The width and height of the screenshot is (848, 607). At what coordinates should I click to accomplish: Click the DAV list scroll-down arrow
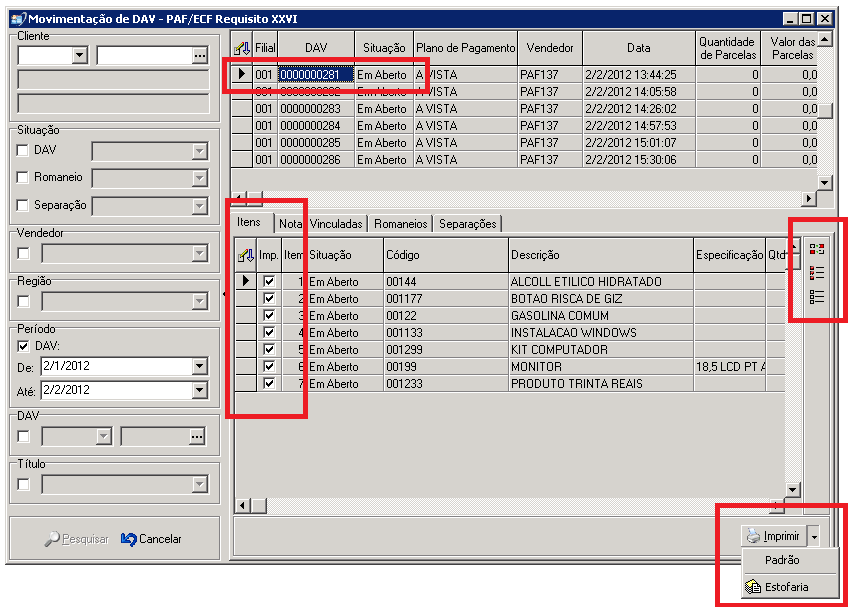[x=824, y=182]
